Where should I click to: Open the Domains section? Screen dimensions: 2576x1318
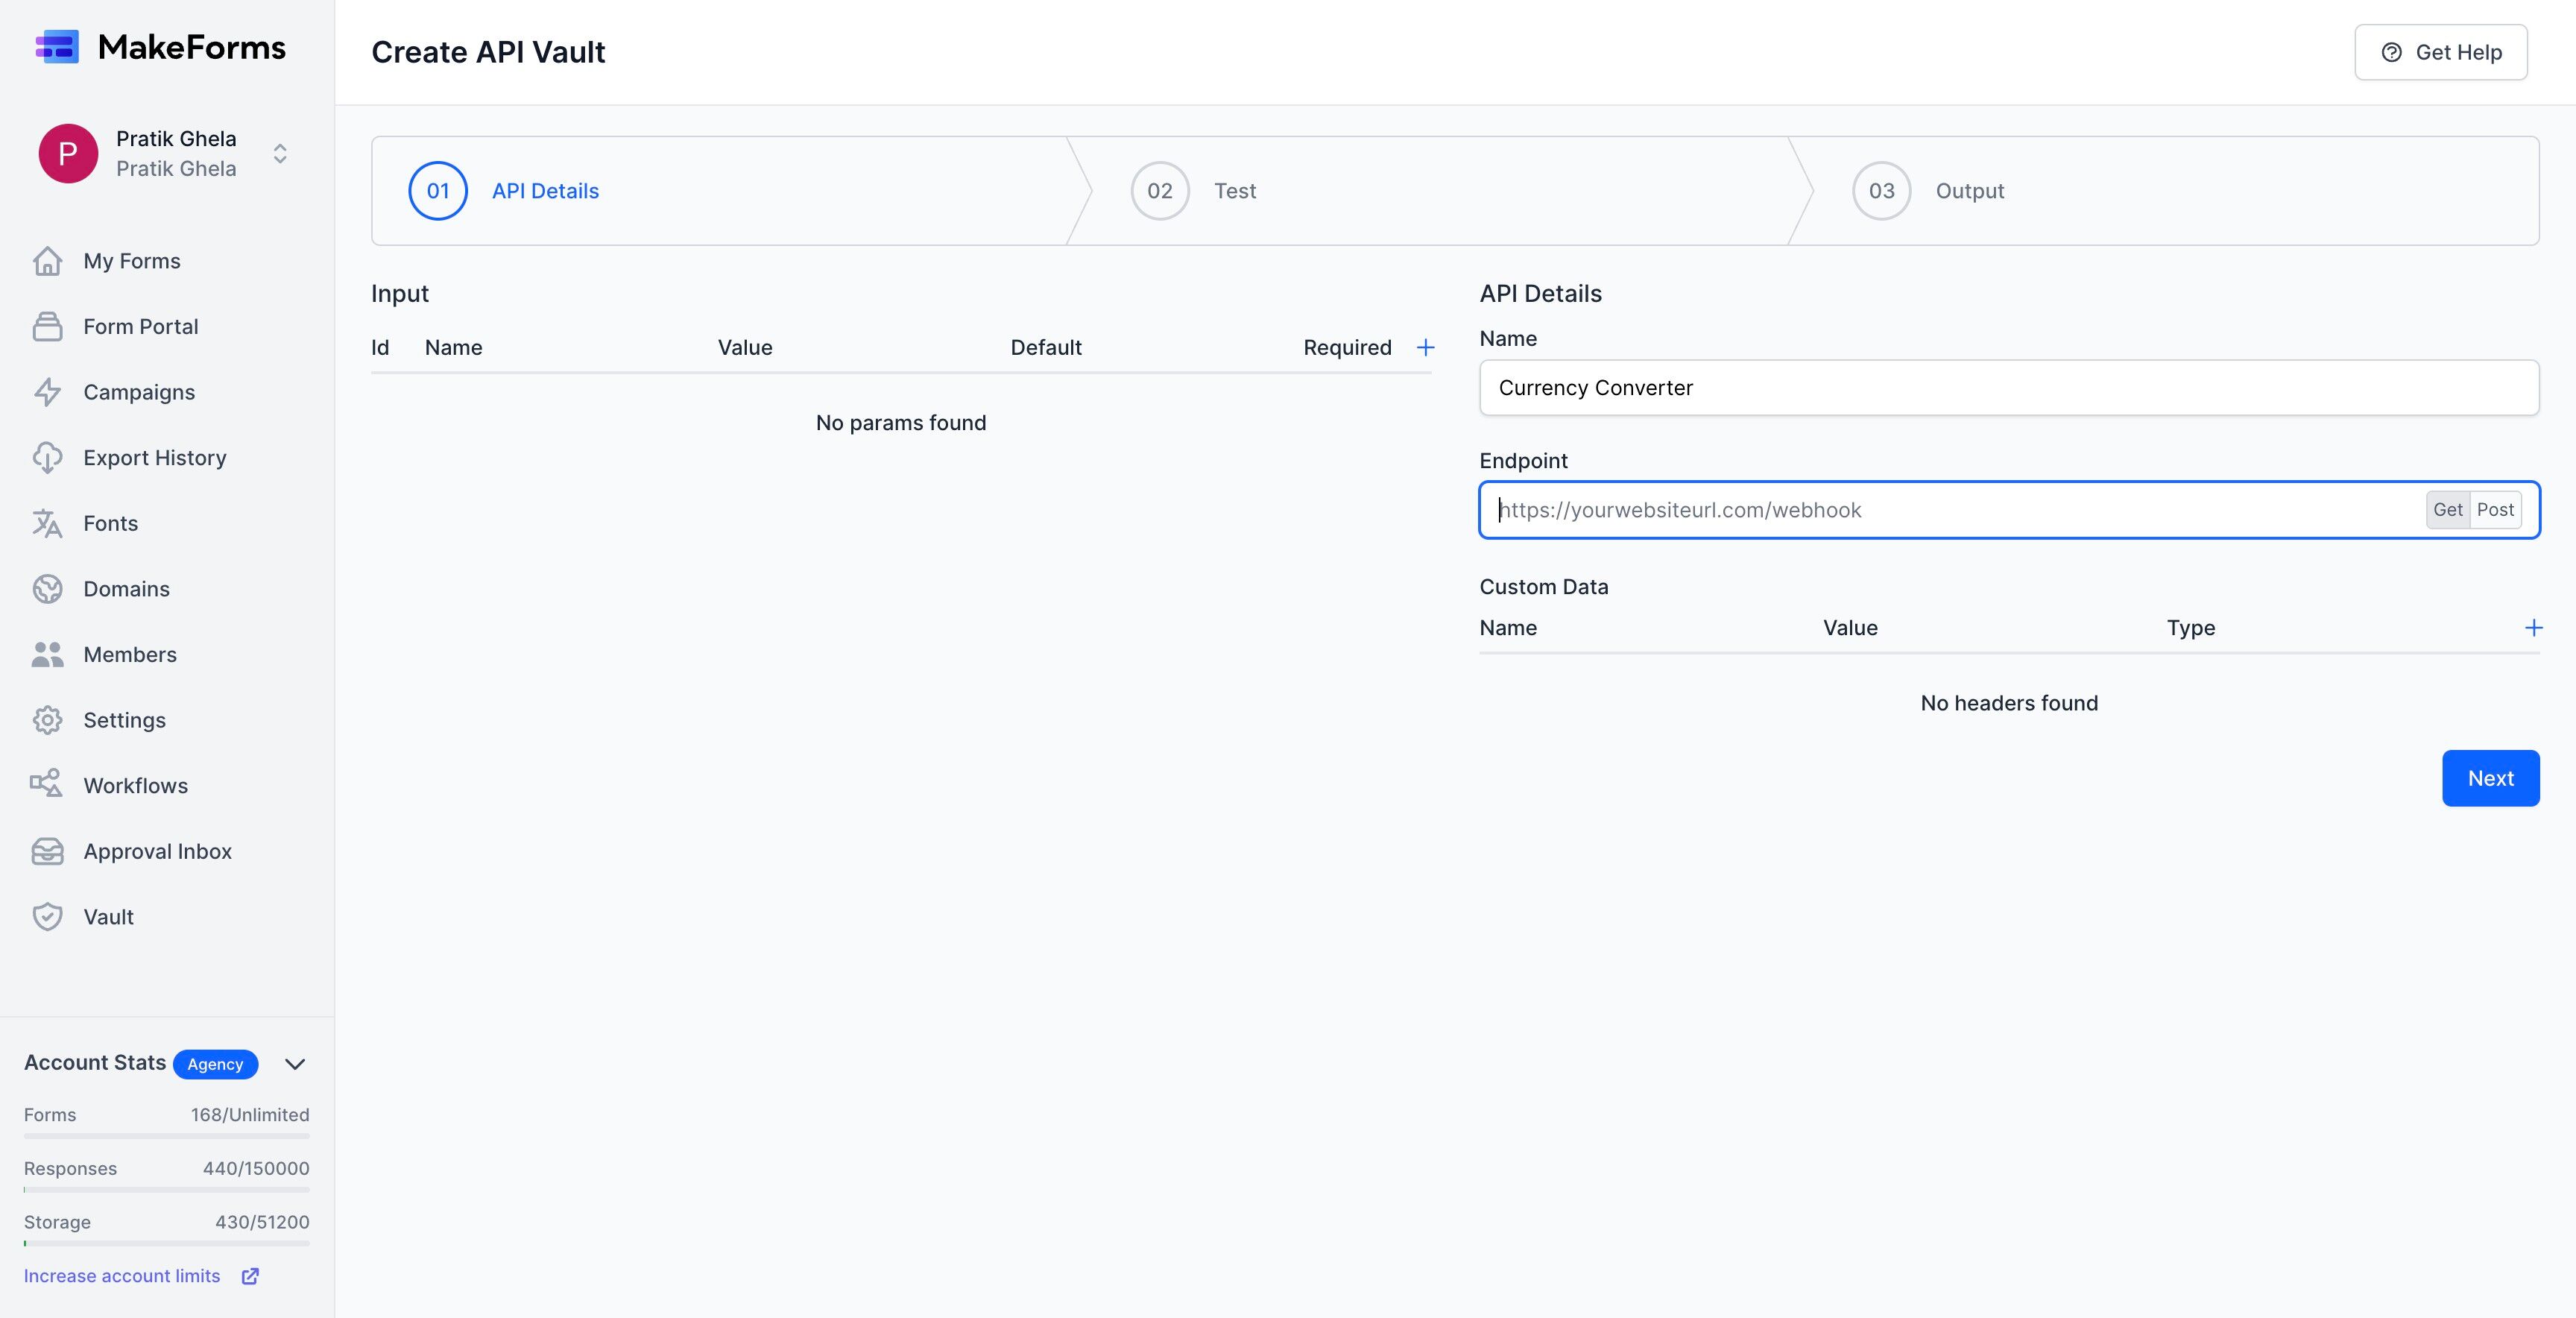point(126,589)
